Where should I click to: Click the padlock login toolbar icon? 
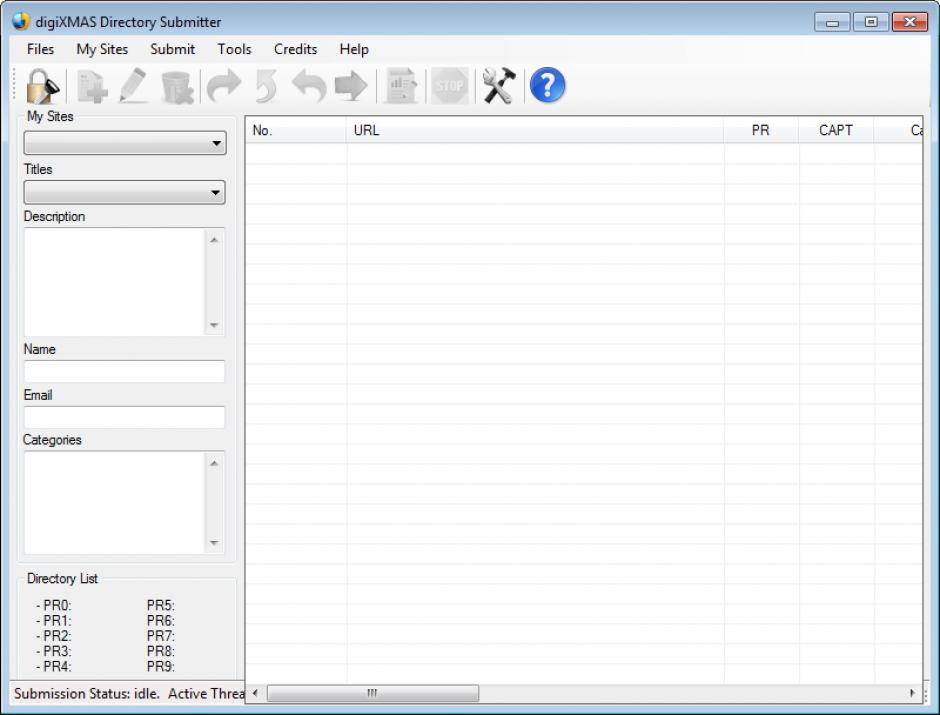click(x=42, y=86)
